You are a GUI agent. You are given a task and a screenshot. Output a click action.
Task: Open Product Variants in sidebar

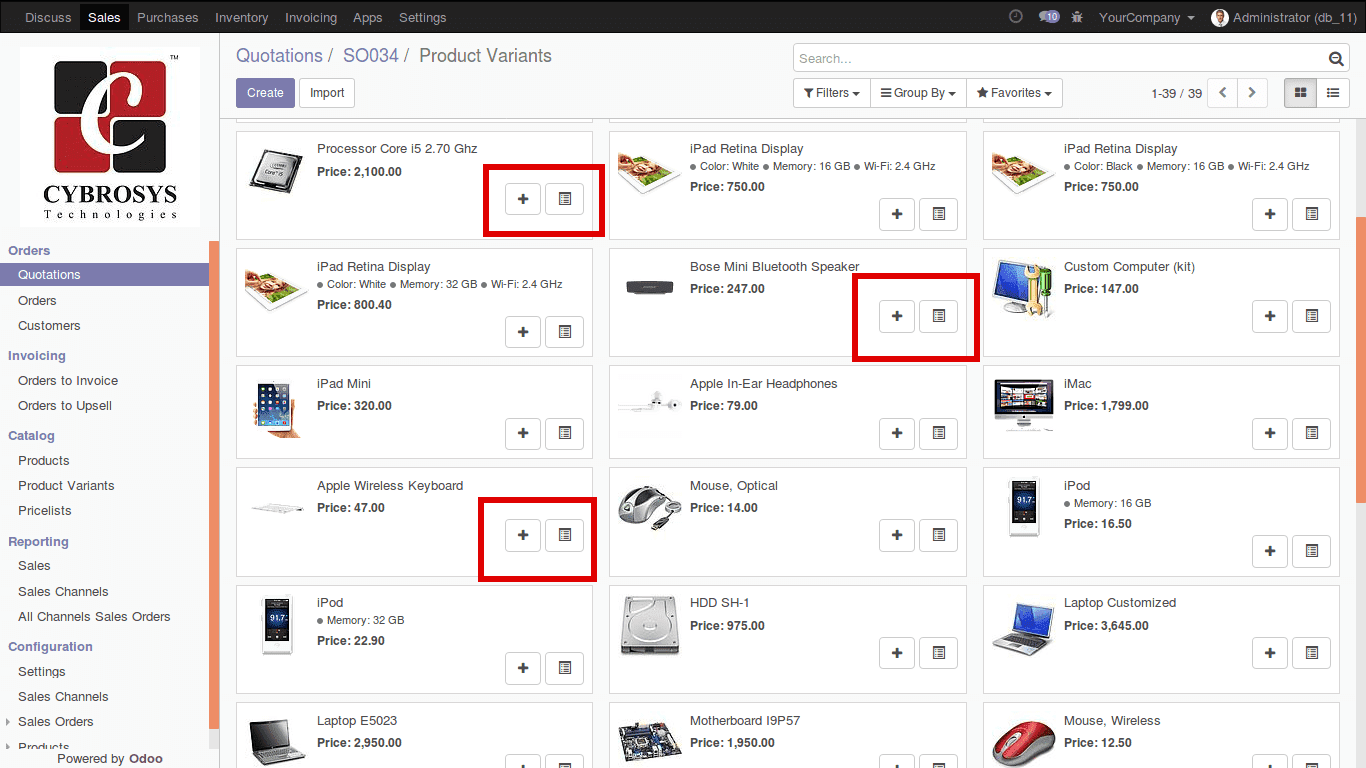click(66, 486)
